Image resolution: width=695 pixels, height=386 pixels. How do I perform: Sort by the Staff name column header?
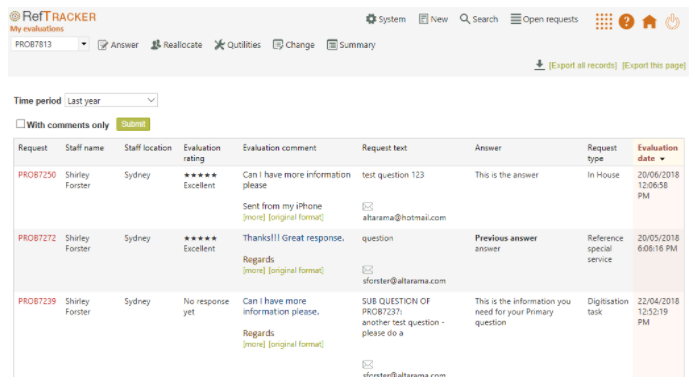click(x=85, y=148)
